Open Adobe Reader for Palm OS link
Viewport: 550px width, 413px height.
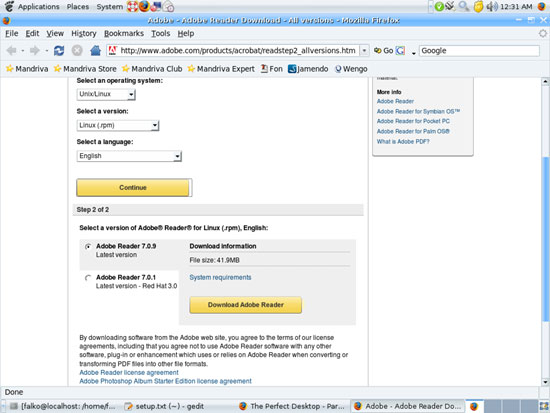413,131
